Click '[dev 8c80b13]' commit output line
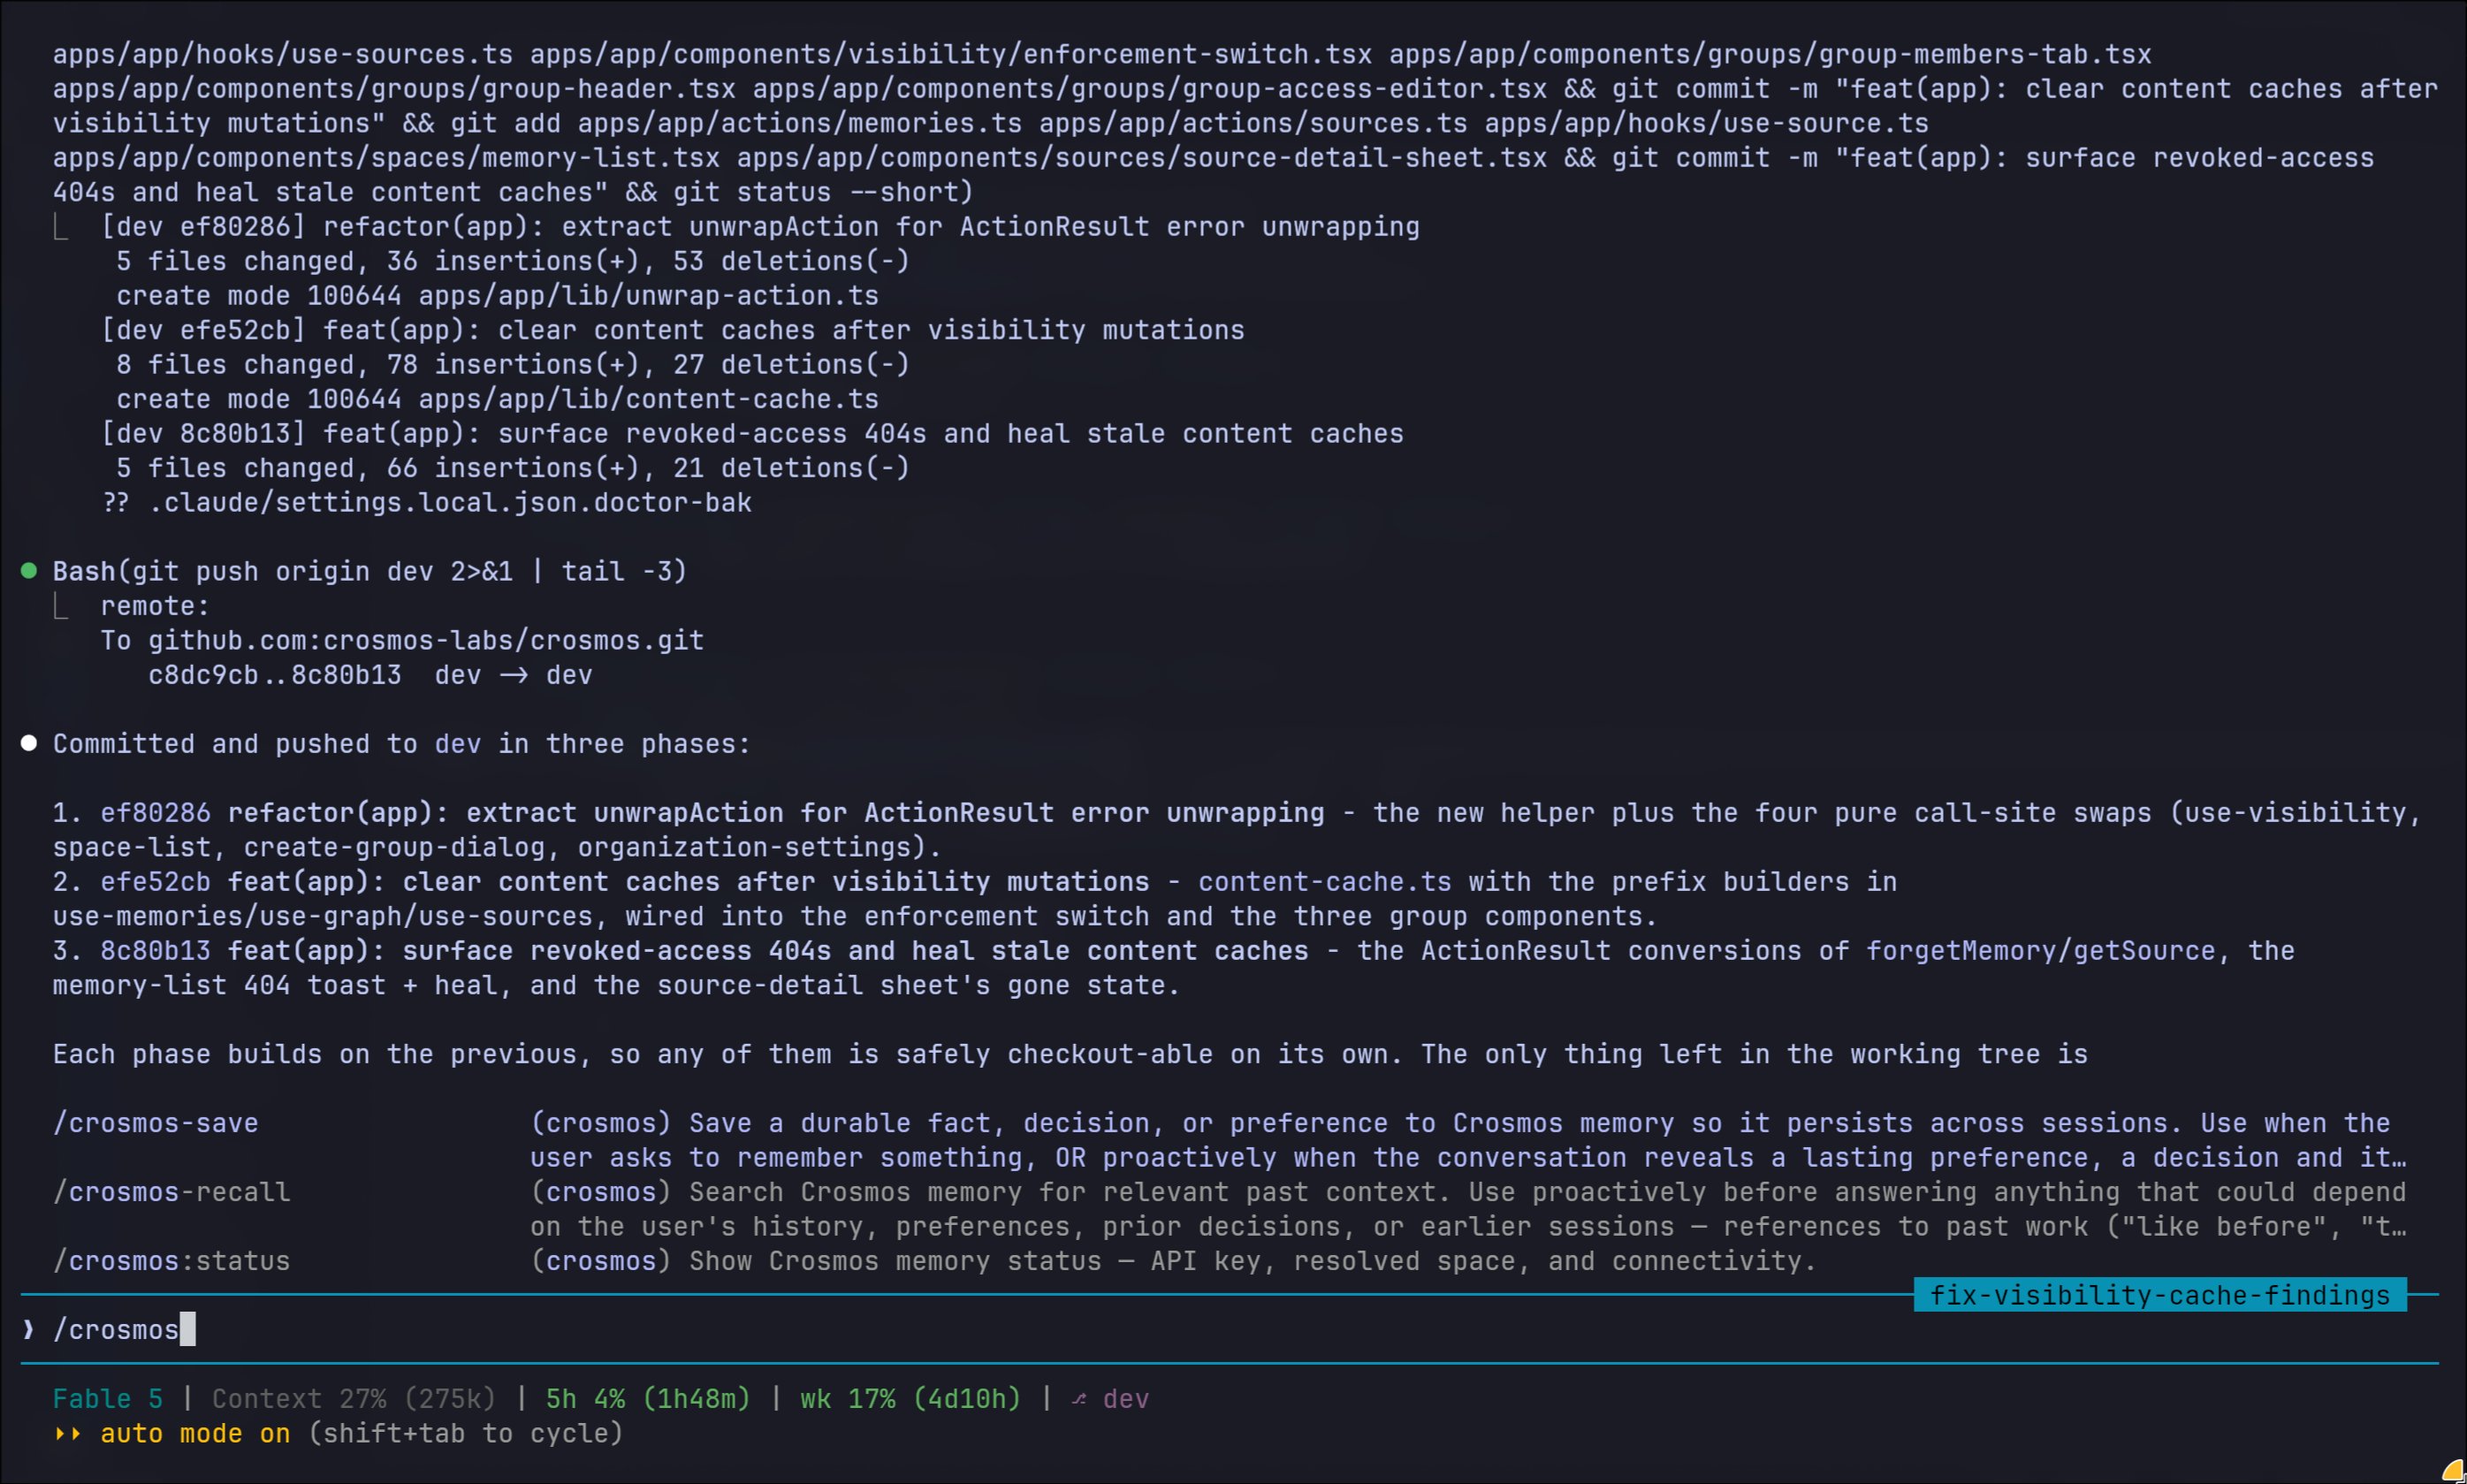 pyautogui.click(x=752, y=433)
